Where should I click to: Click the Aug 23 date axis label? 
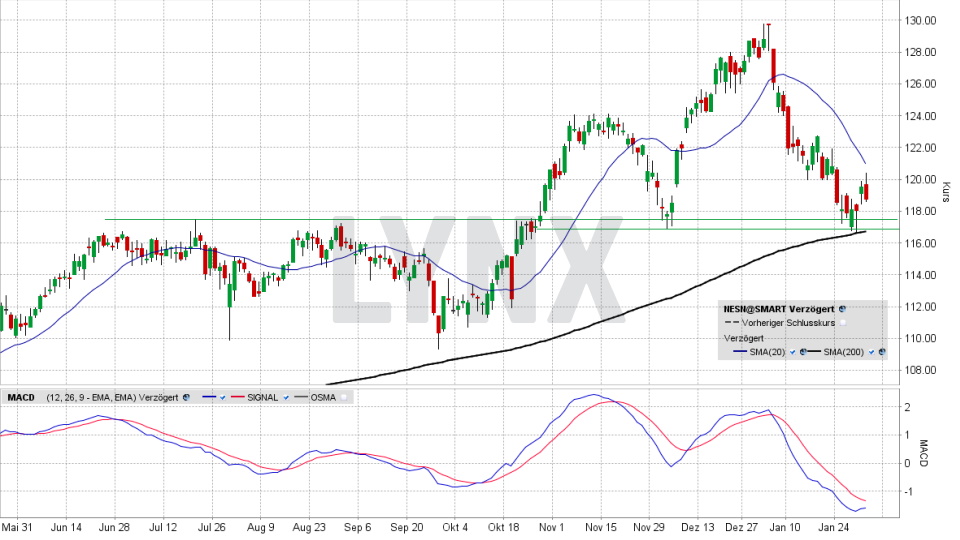pos(309,527)
